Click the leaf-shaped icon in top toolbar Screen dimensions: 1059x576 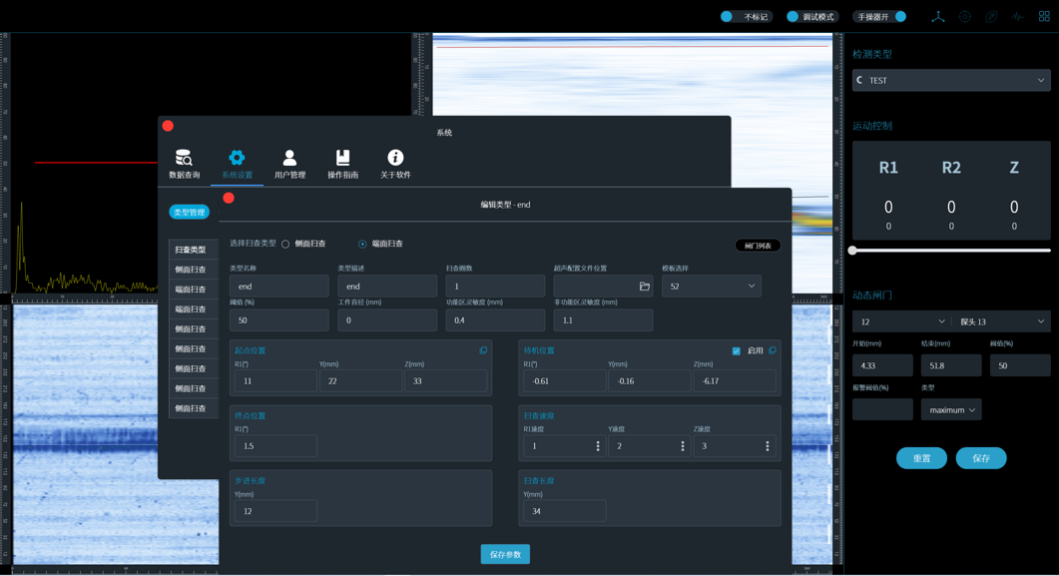(x=991, y=17)
